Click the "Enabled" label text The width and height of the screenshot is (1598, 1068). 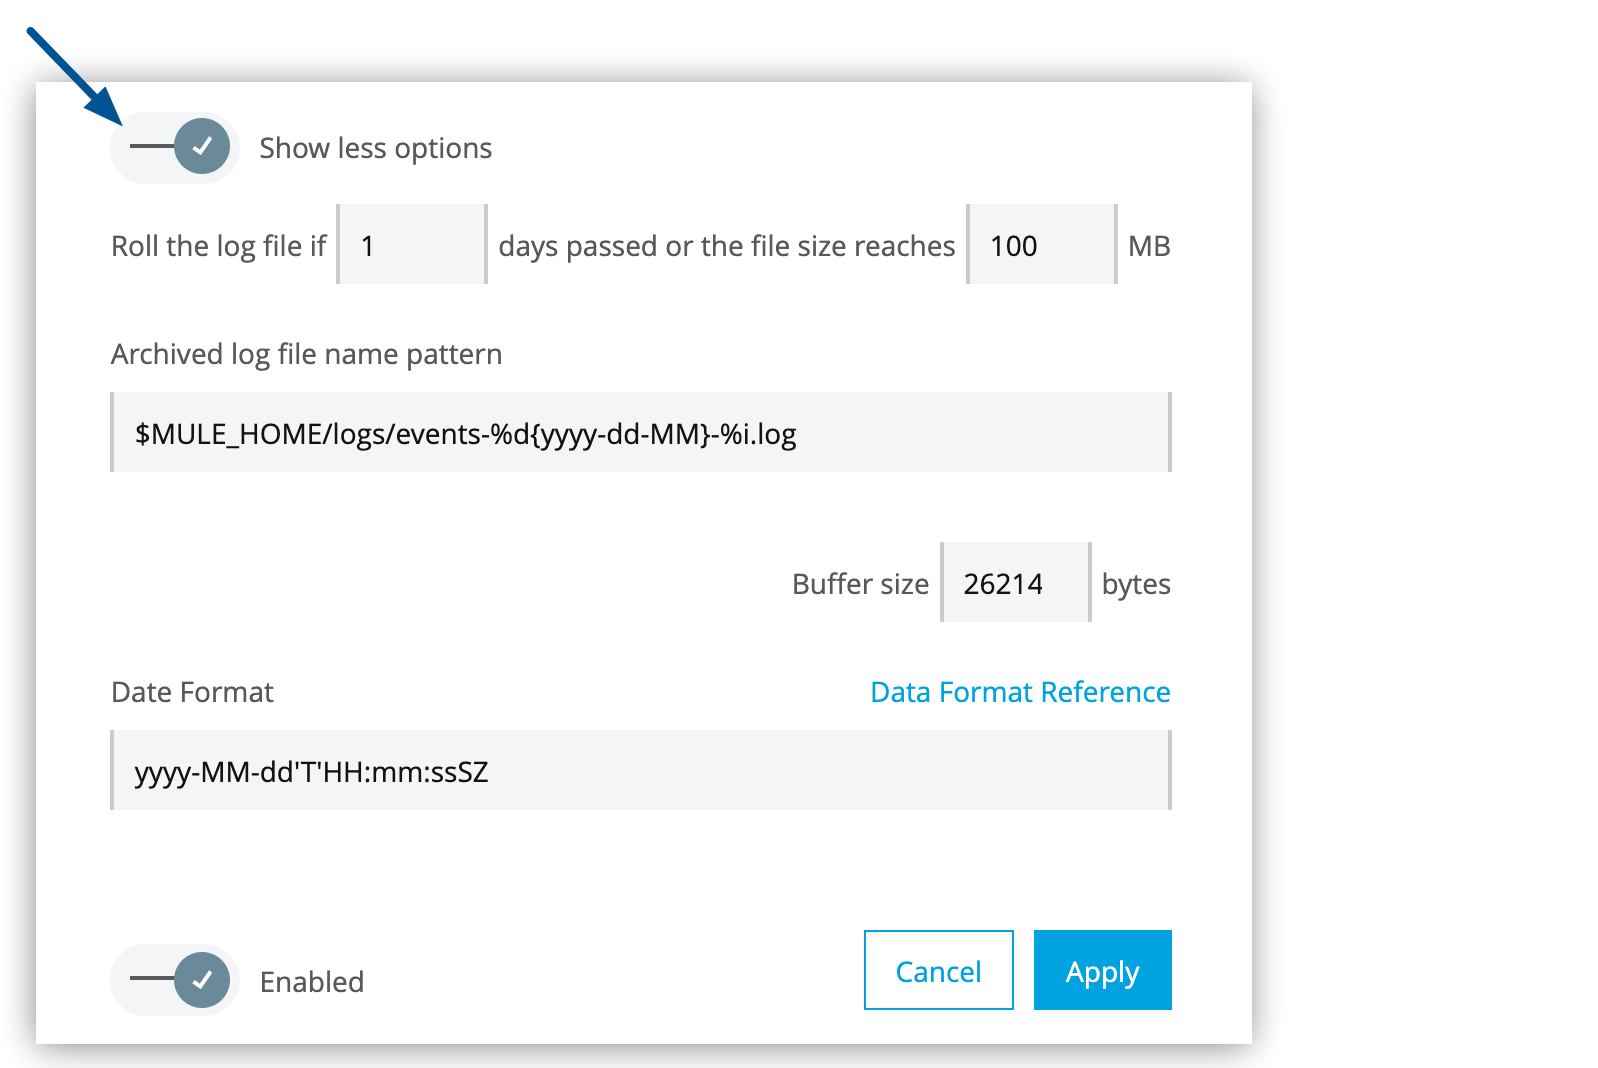click(x=312, y=982)
